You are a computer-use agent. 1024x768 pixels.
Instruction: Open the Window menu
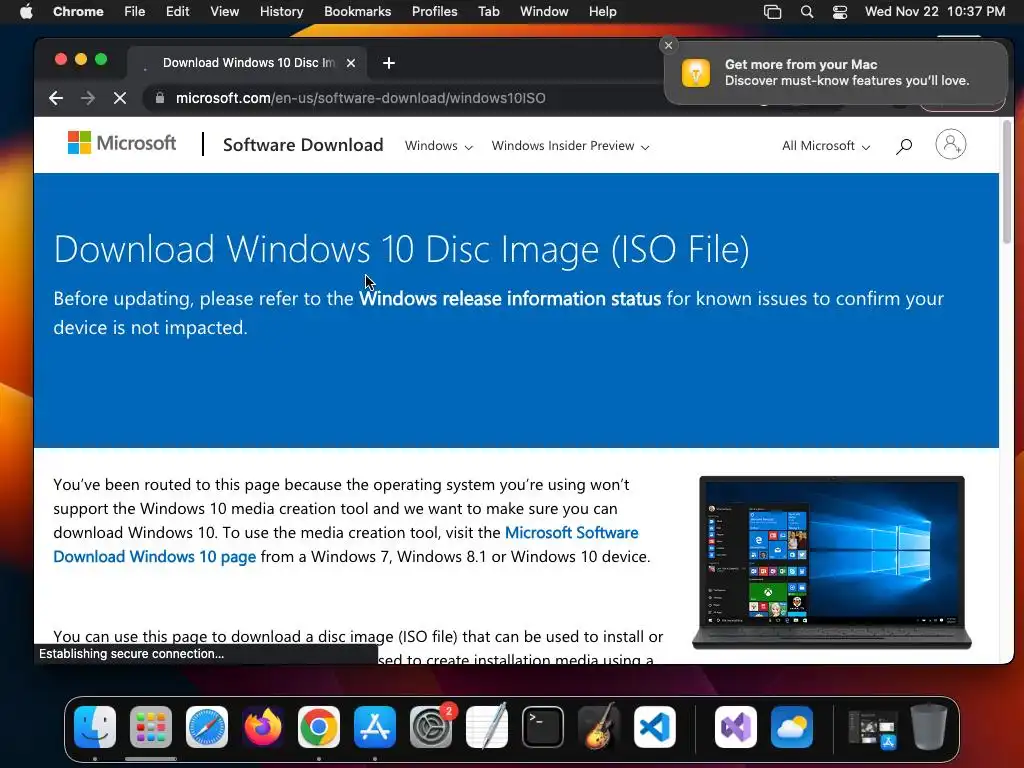point(544,11)
